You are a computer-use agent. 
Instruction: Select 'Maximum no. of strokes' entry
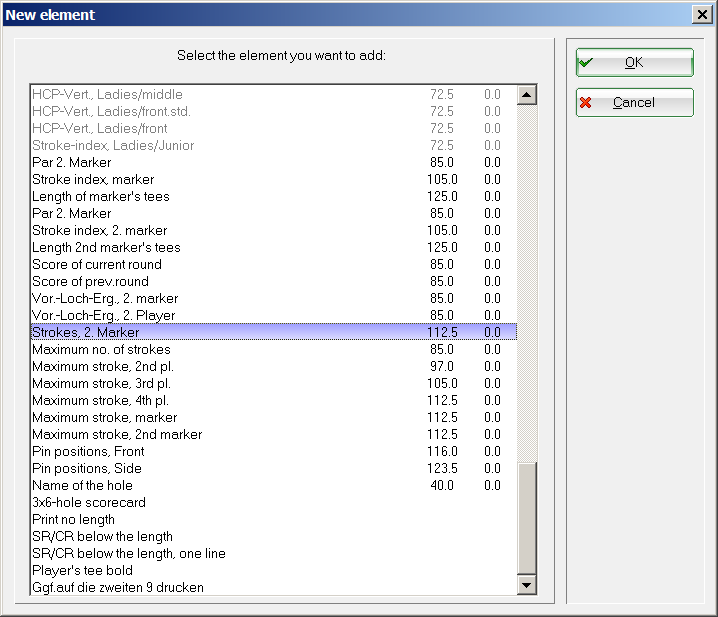point(101,349)
